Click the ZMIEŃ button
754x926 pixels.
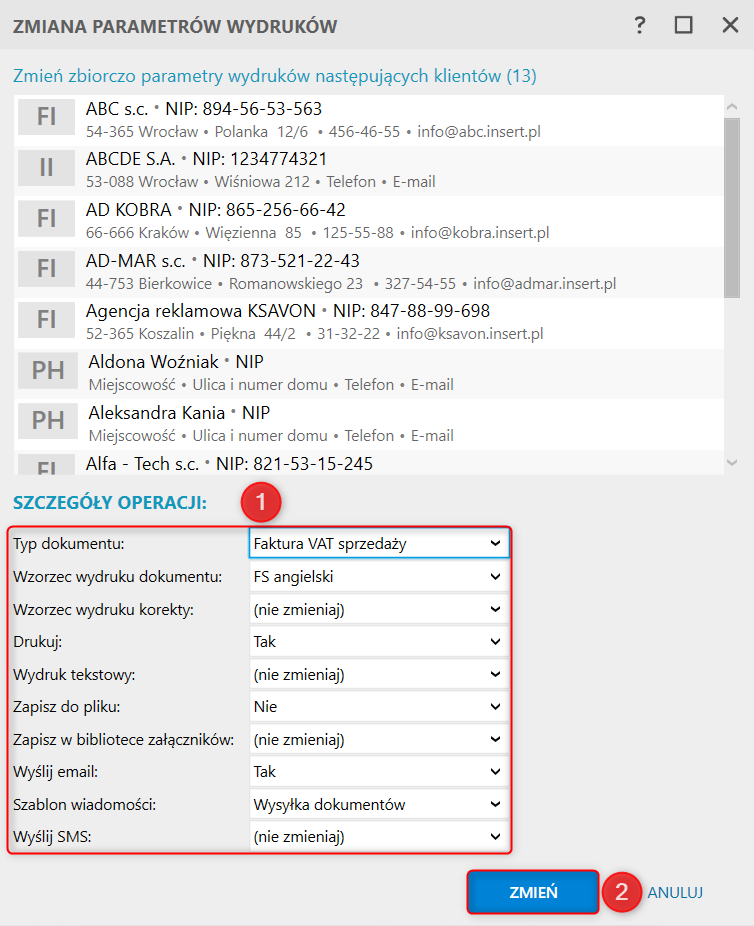tap(533, 892)
